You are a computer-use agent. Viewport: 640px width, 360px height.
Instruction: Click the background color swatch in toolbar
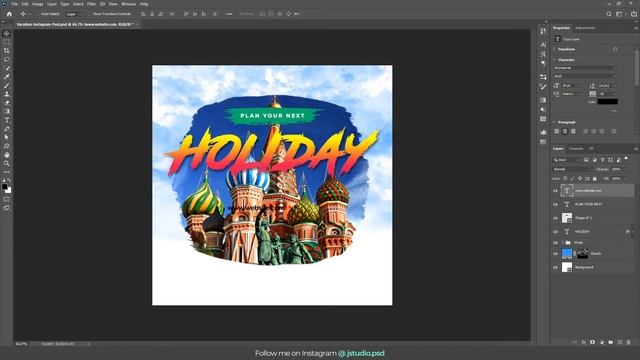[9, 190]
